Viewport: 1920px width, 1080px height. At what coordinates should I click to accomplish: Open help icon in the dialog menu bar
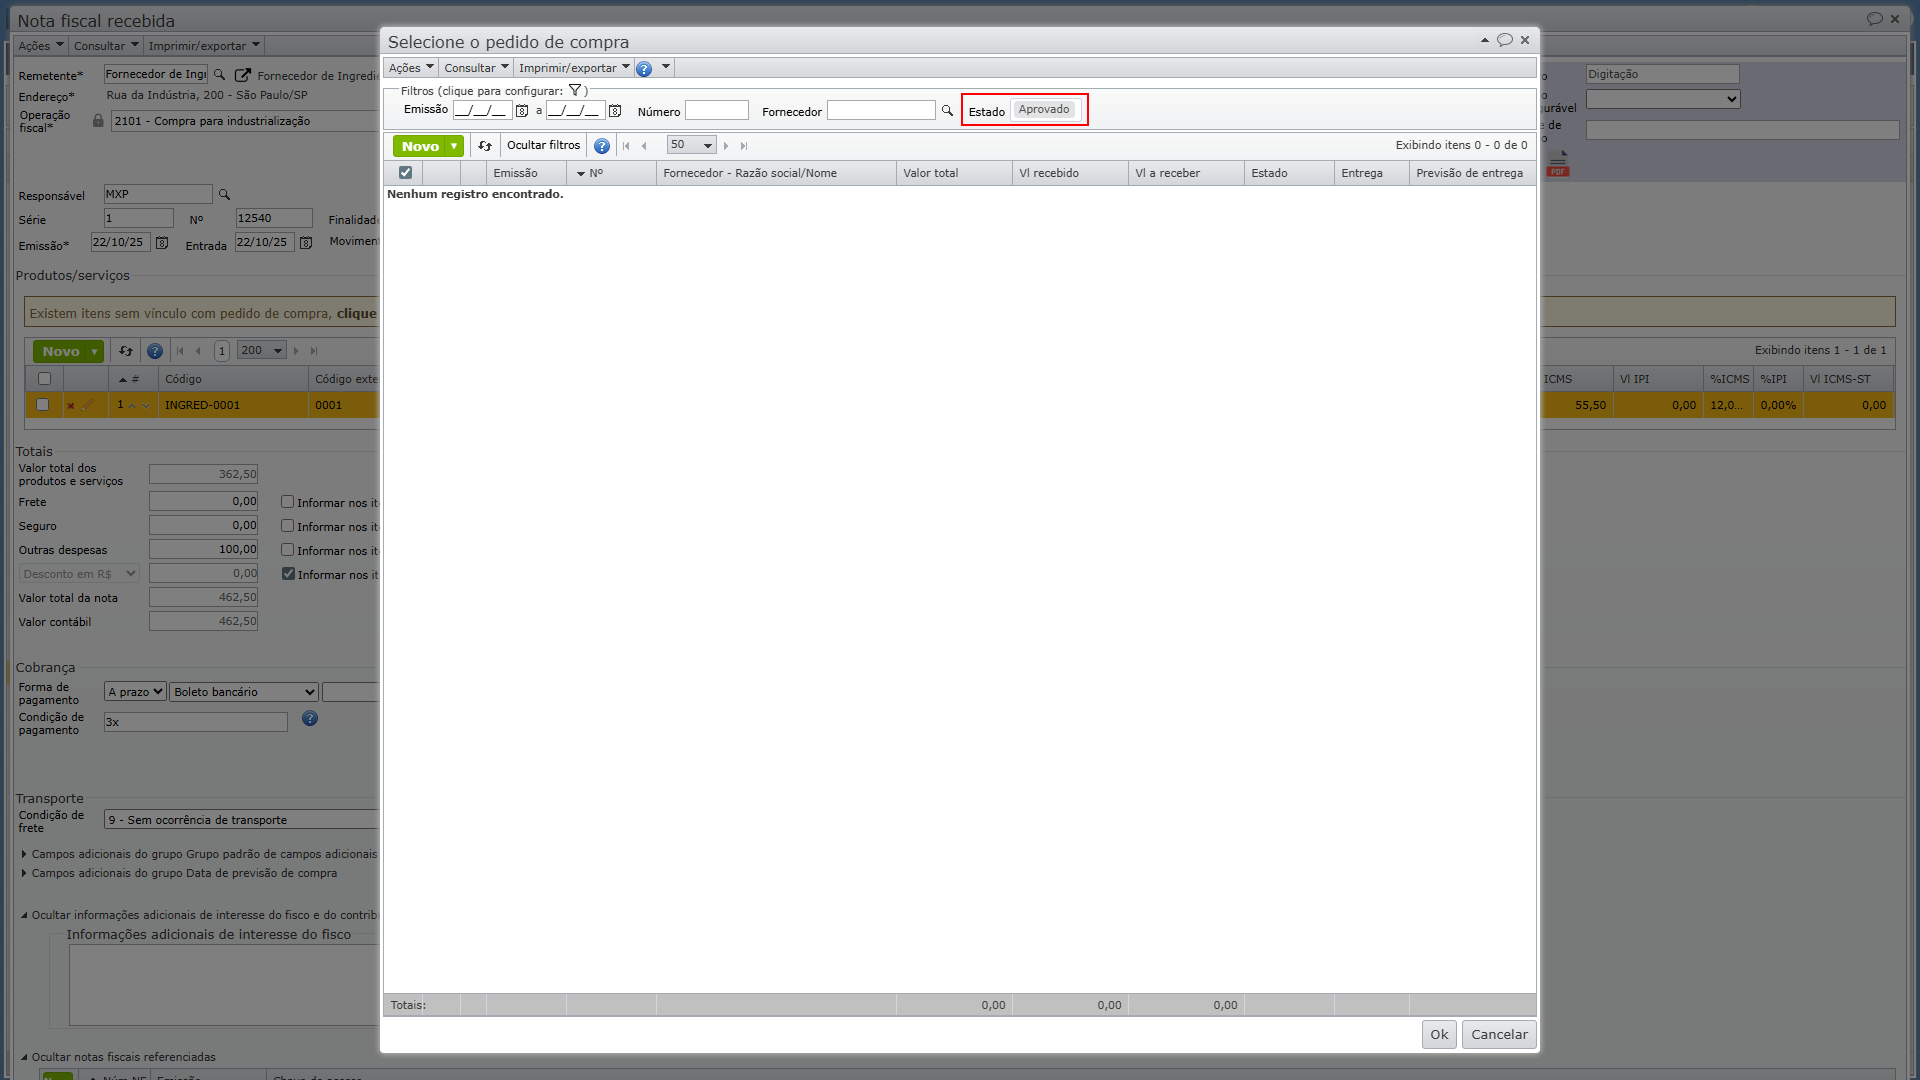click(x=644, y=69)
